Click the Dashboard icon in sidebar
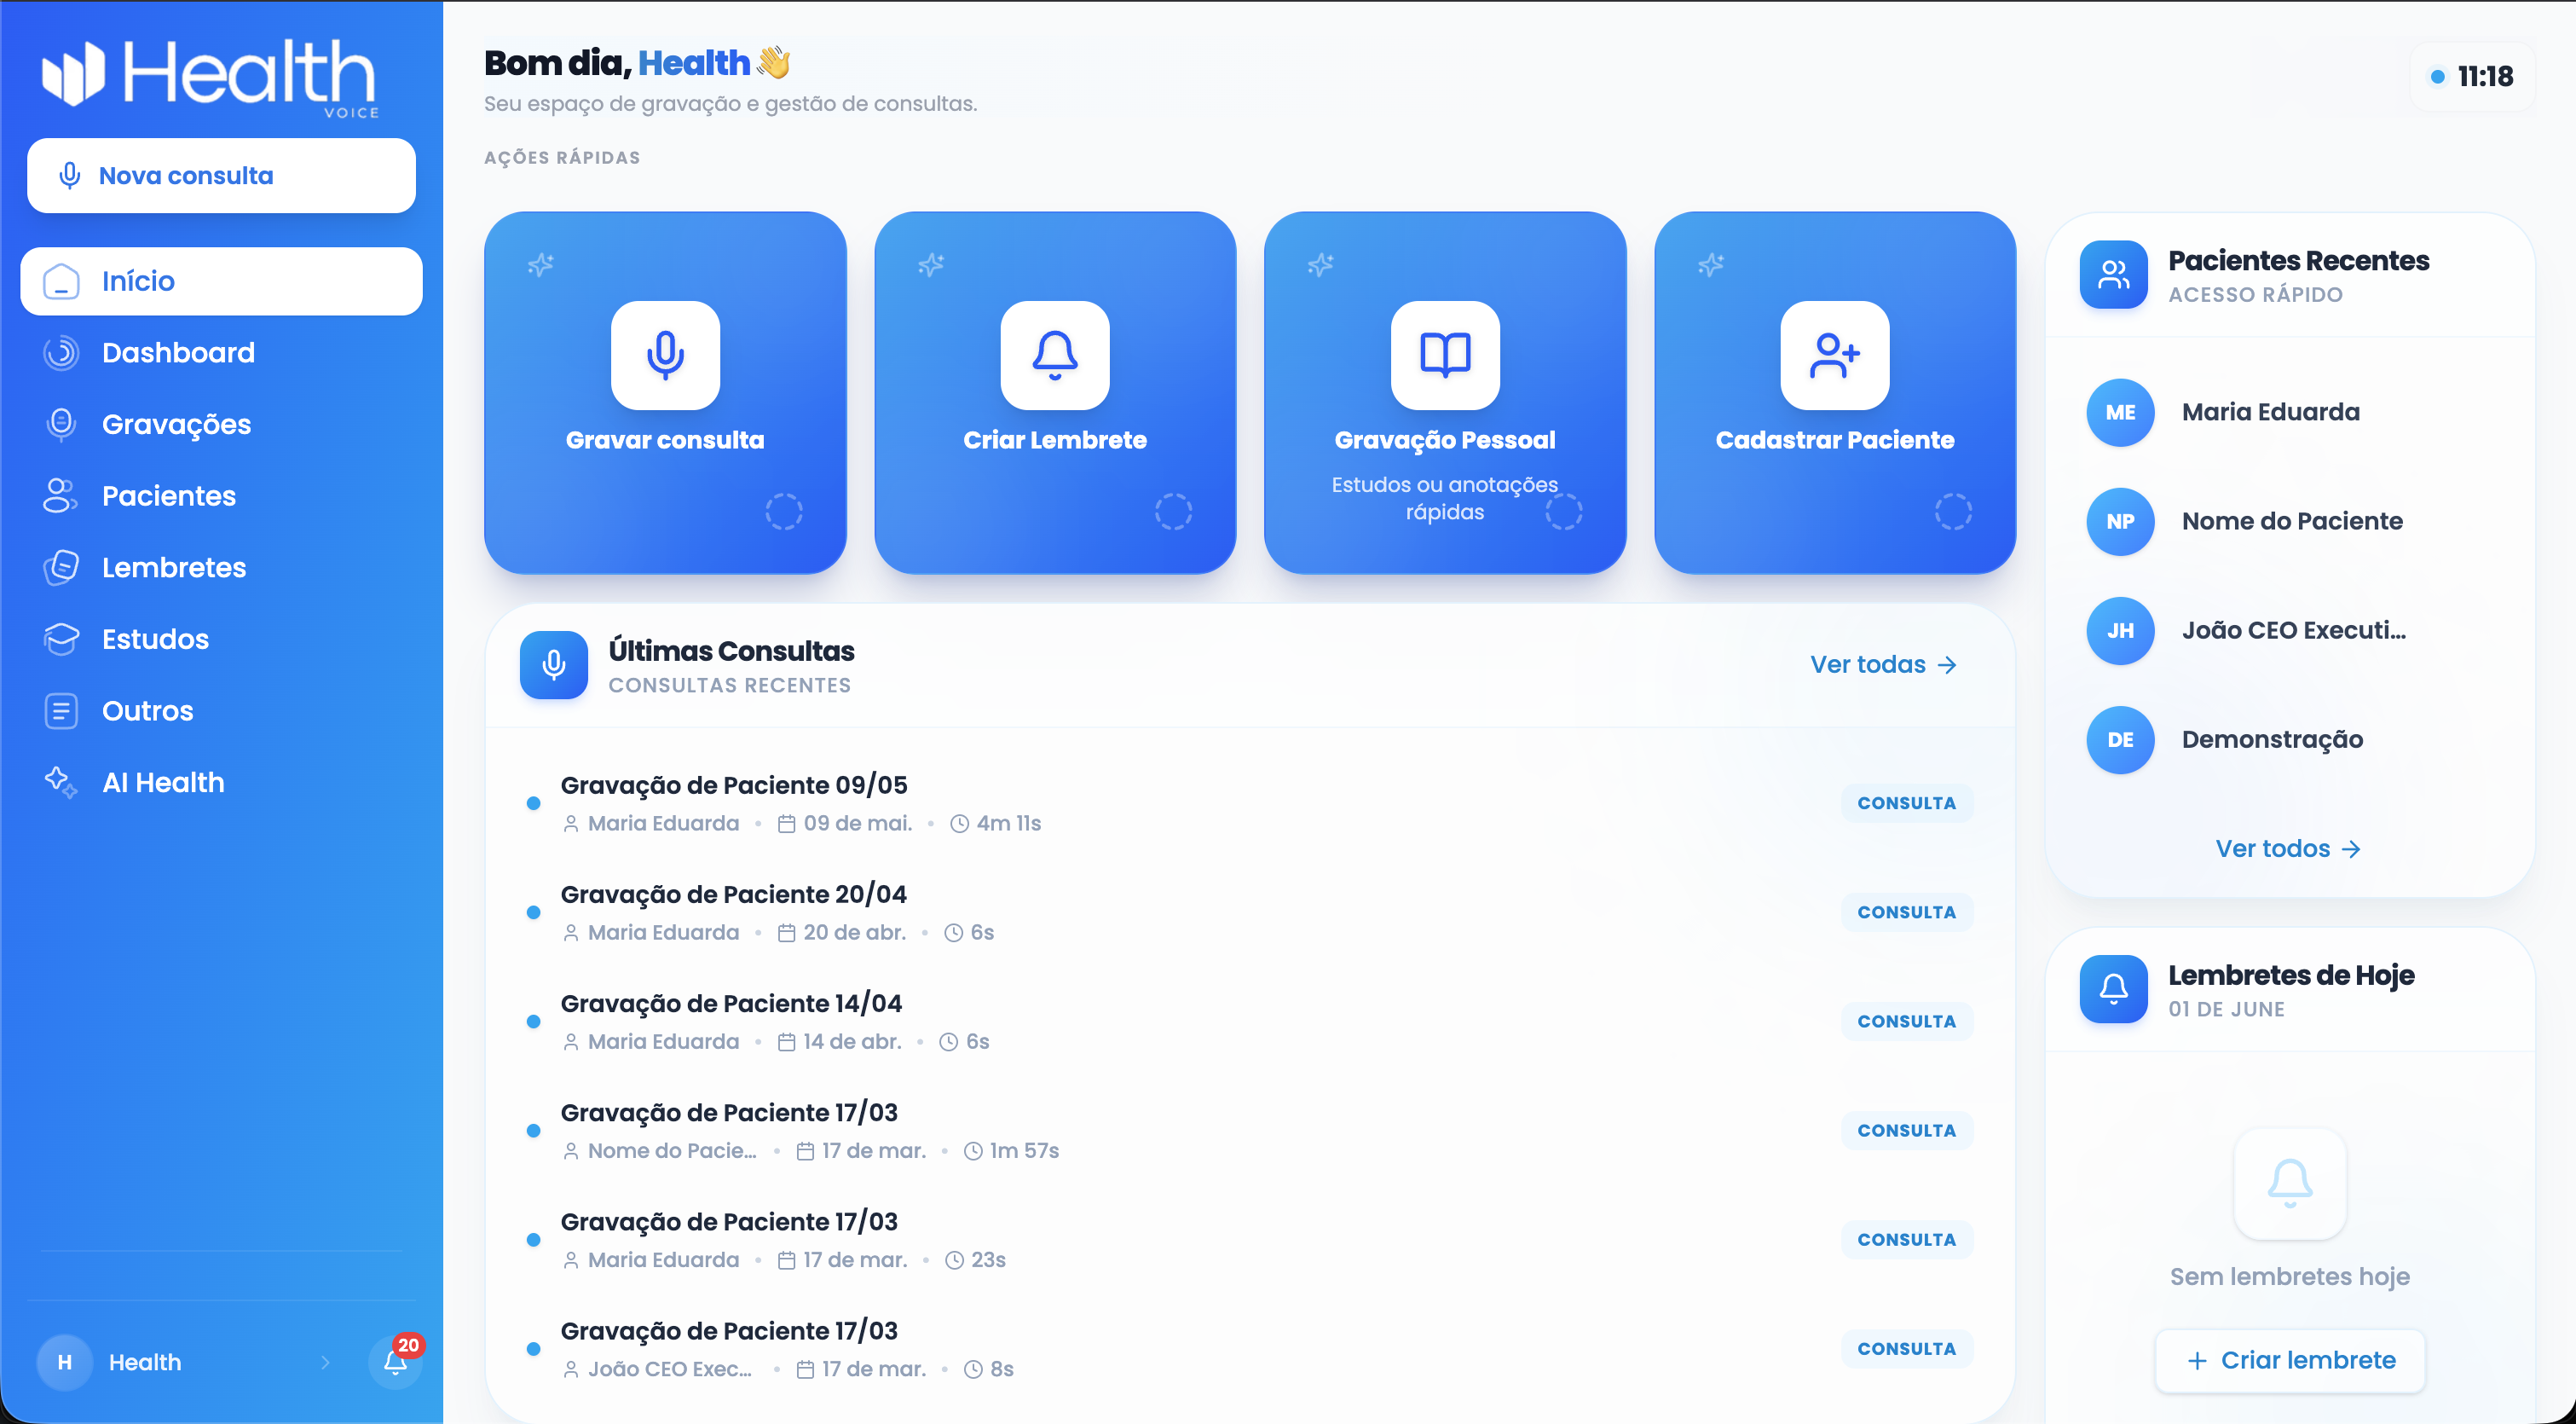2576x1424 pixels. tap(61, 353)
